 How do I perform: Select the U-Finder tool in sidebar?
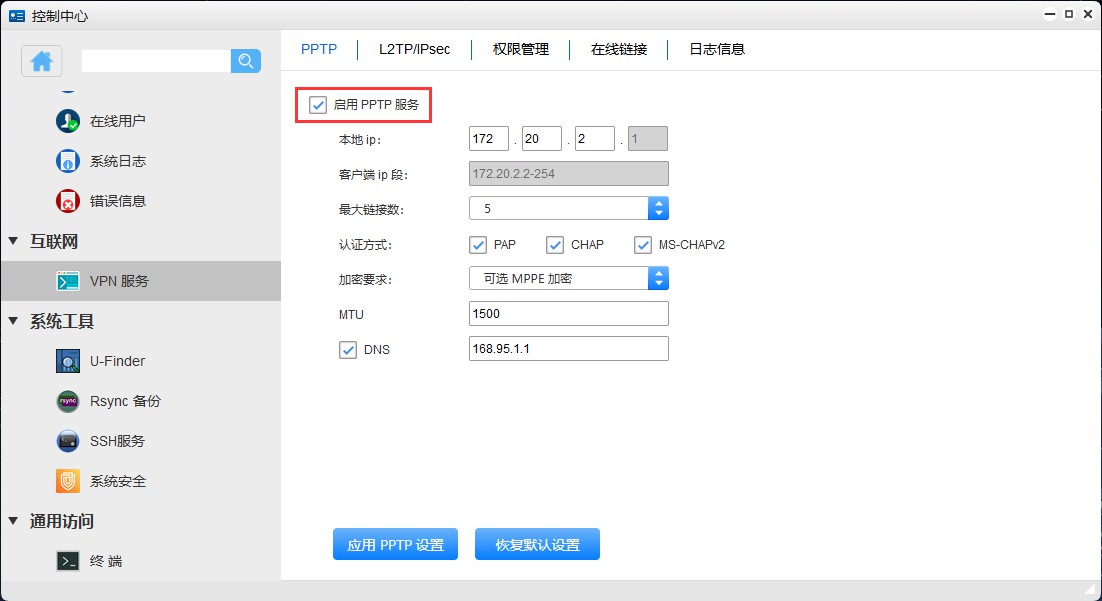click(117, 361)
